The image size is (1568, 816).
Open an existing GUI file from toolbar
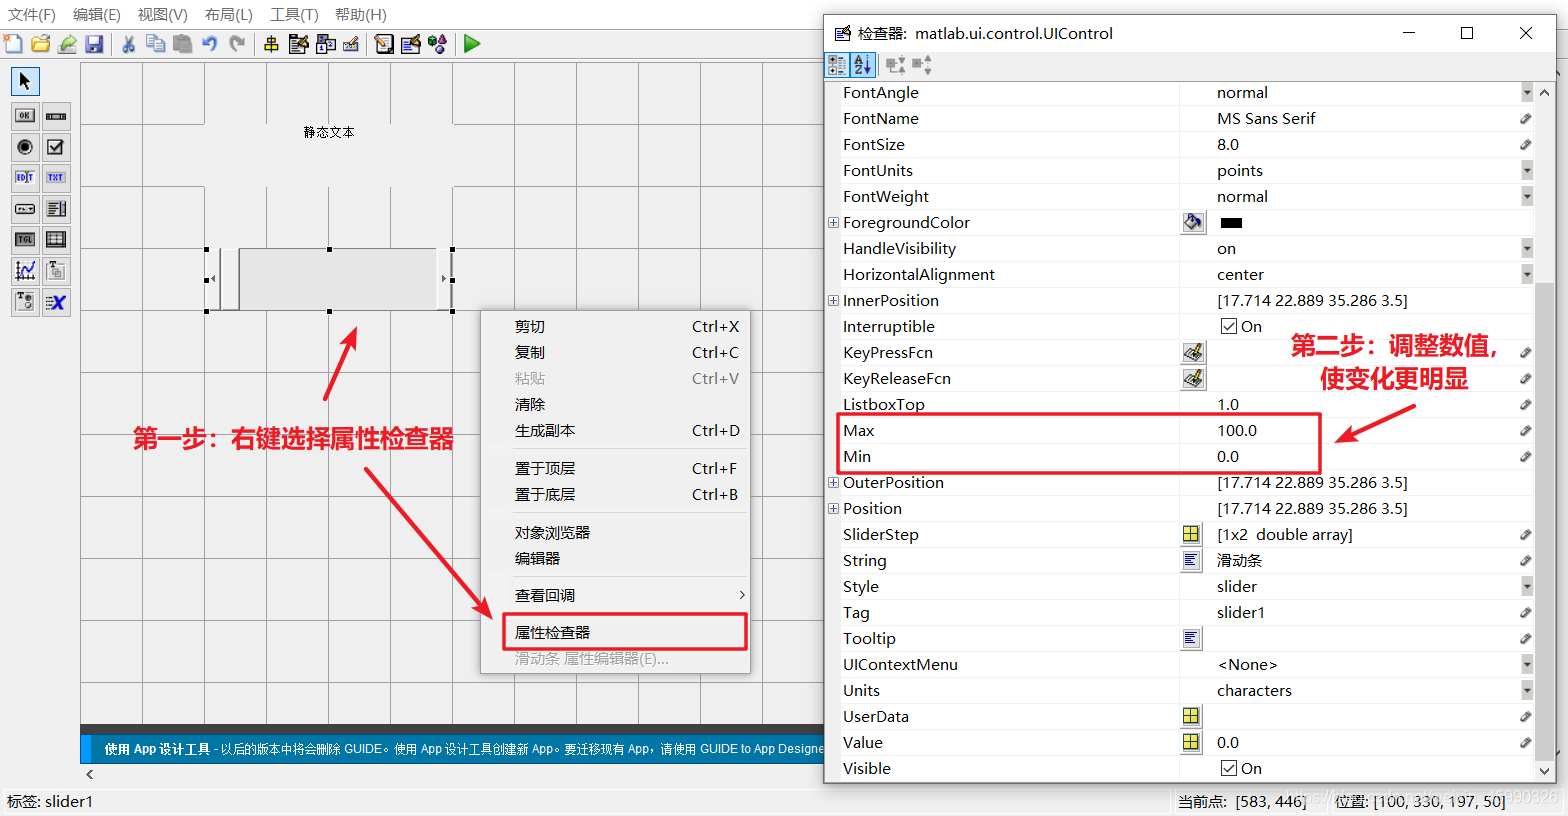(x=40, y=43)
